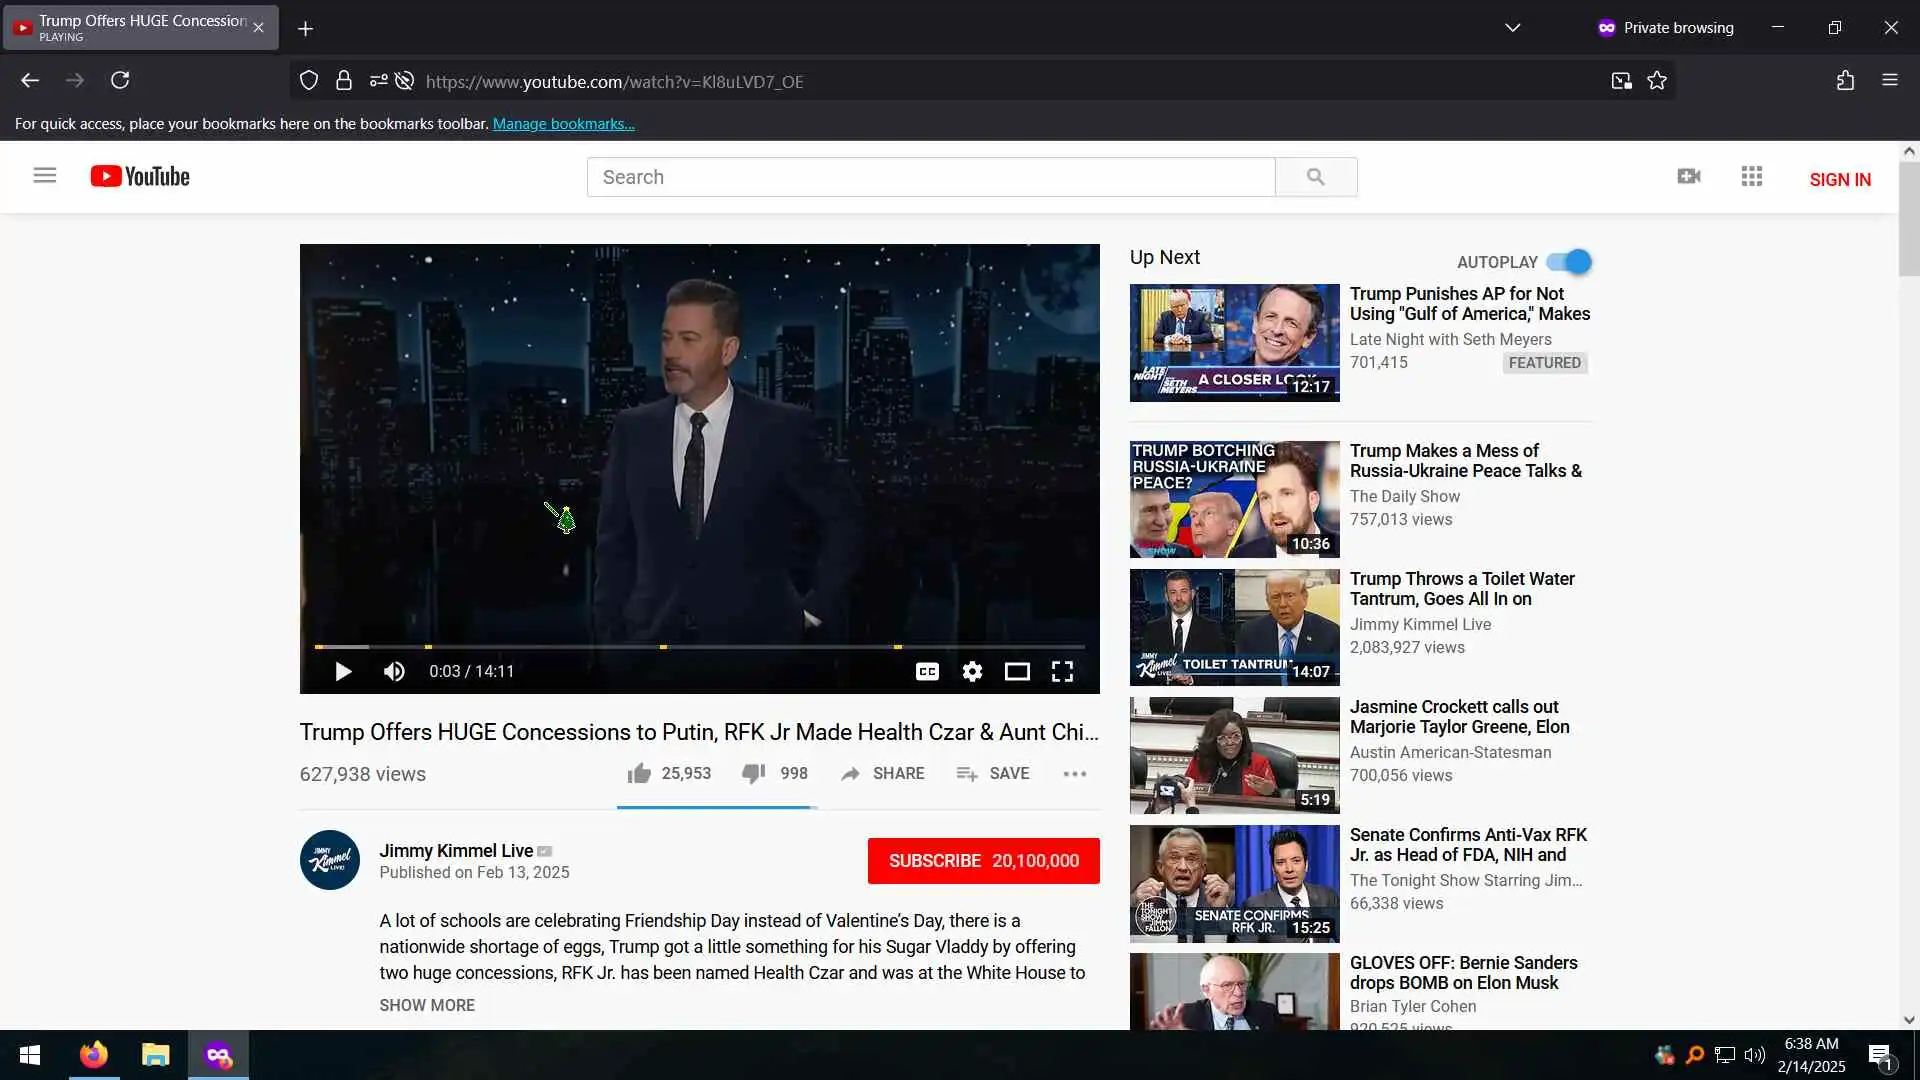Open video settings gear icon
Viewport: 1920px width, 1080px height.
coord(972,671)
